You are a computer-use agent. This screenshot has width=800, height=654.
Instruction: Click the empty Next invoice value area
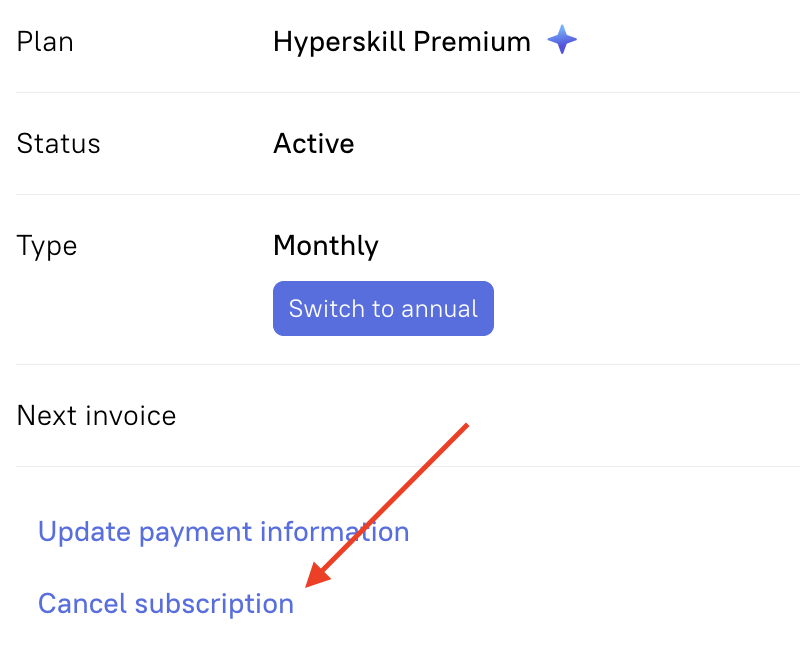tap(536, 416)
